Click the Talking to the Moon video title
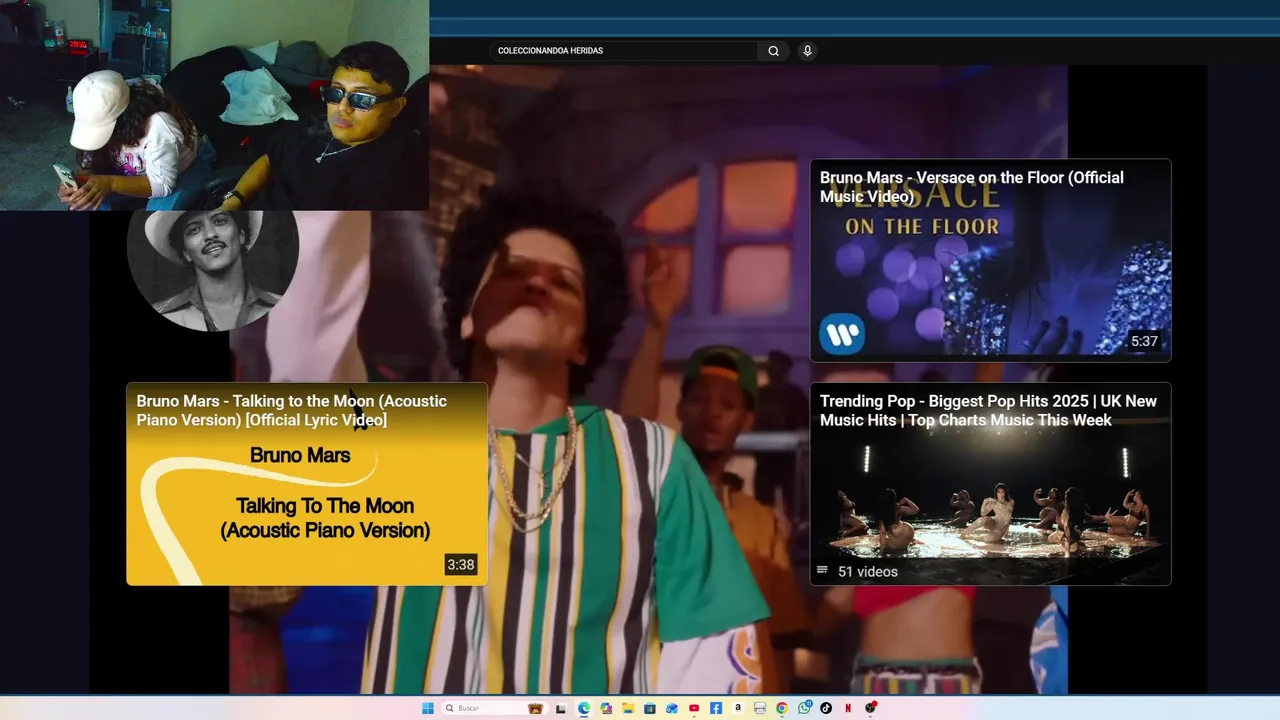 [292, 410]
